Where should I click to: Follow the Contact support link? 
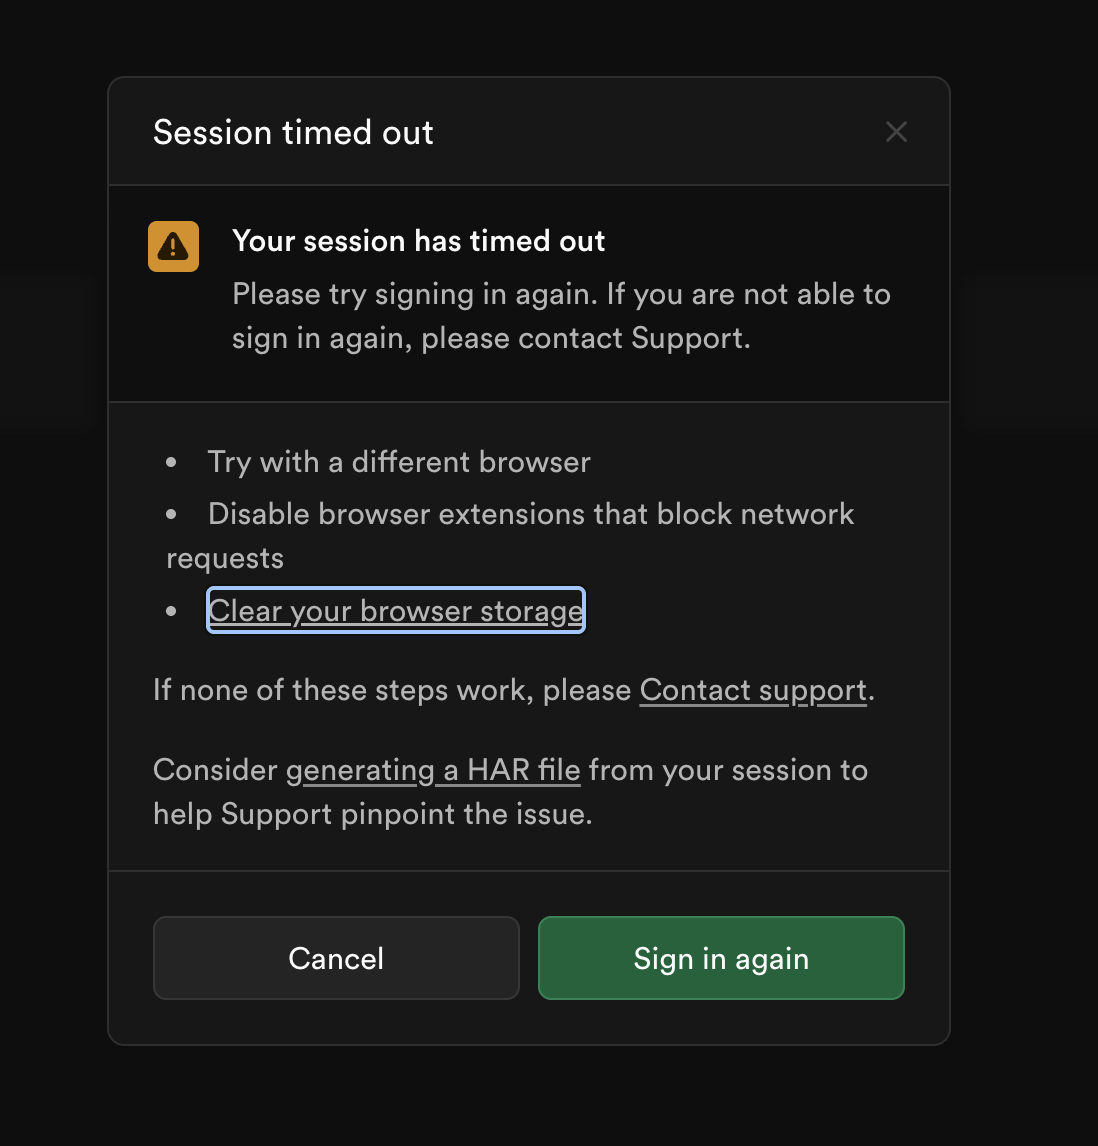(x=753, y=691)
